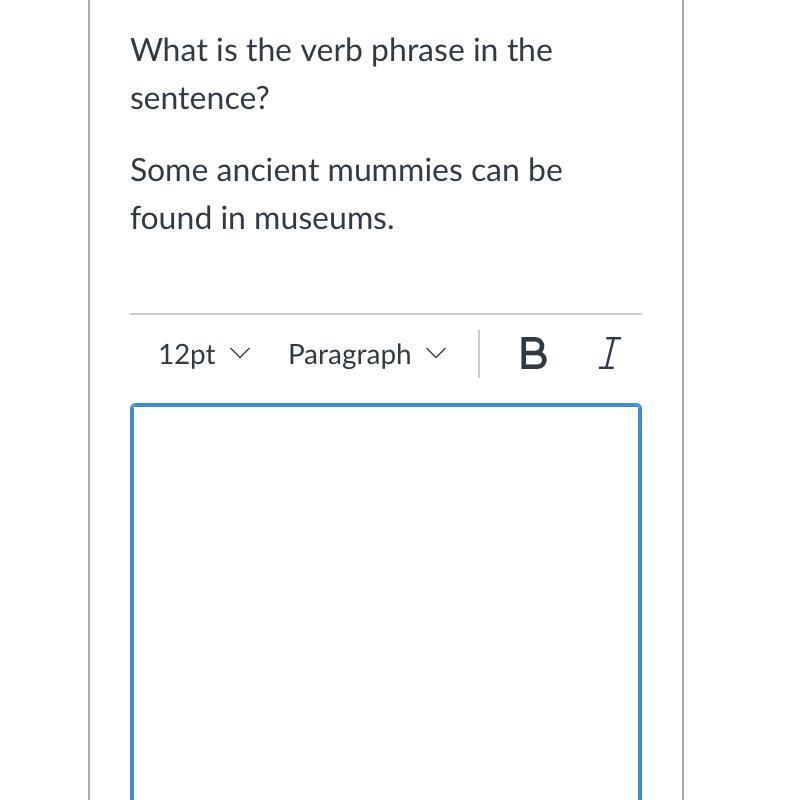Viewport: 800px width, 800px height.
Task: Open the Paragraph block format dropdown
Action: pyautogui.click(x=365, y=354)
